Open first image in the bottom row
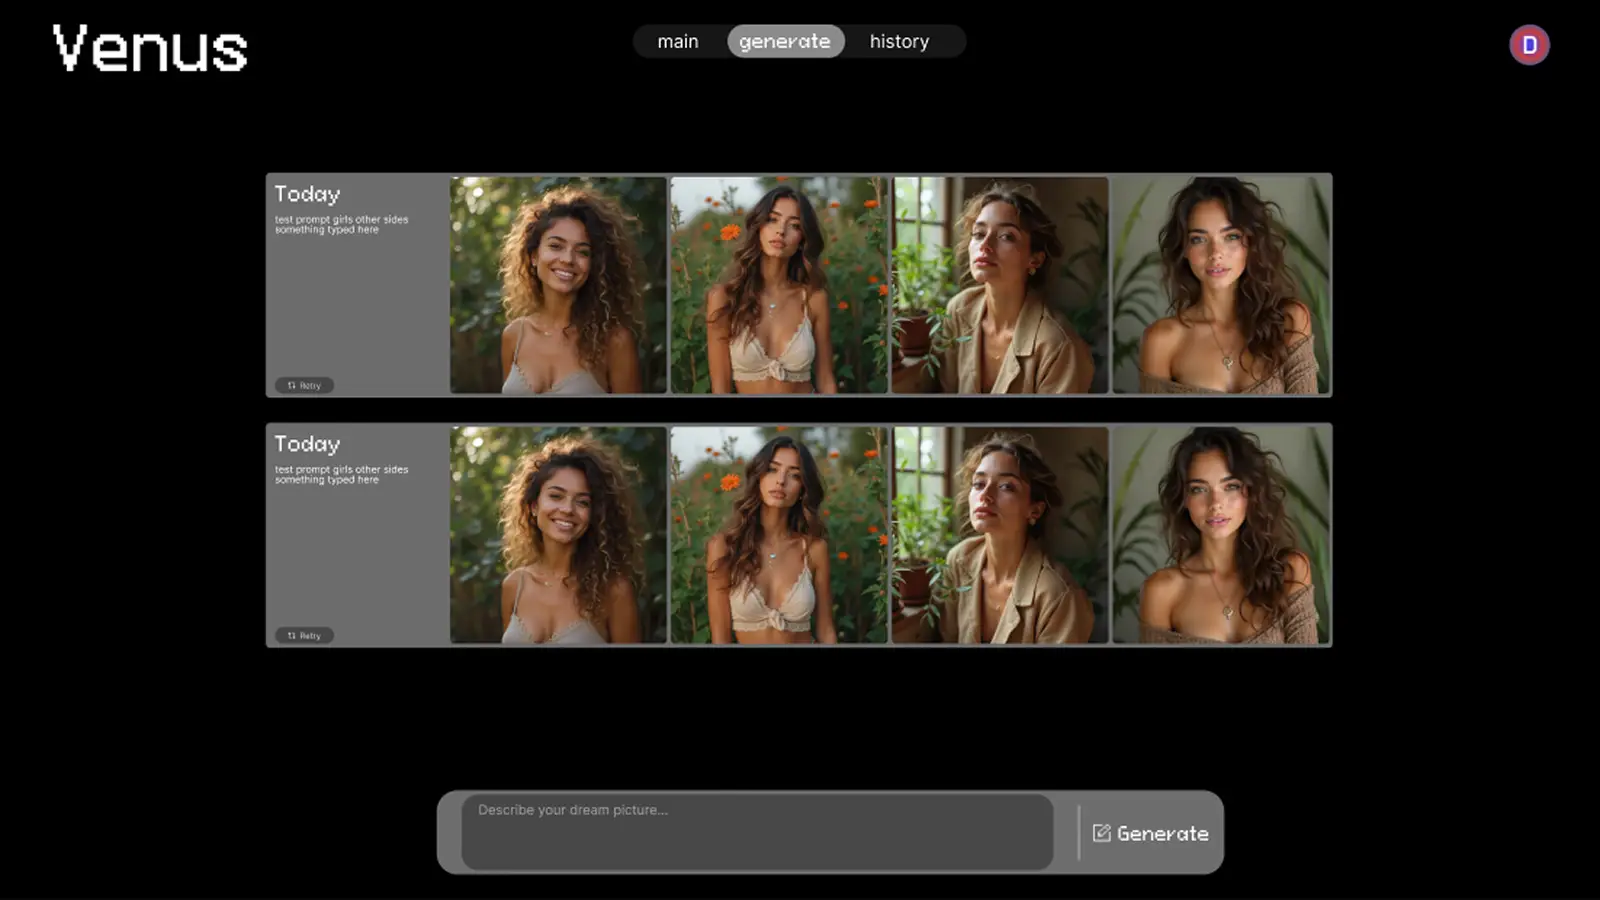 tap(558, 535)
